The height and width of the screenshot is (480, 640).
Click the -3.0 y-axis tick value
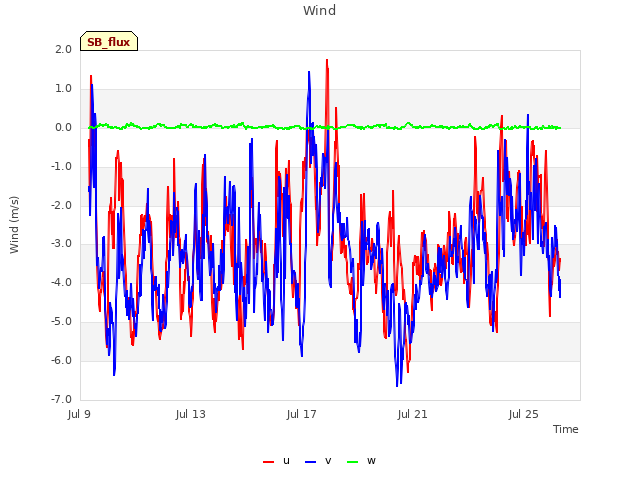click(x=61, y=244)
